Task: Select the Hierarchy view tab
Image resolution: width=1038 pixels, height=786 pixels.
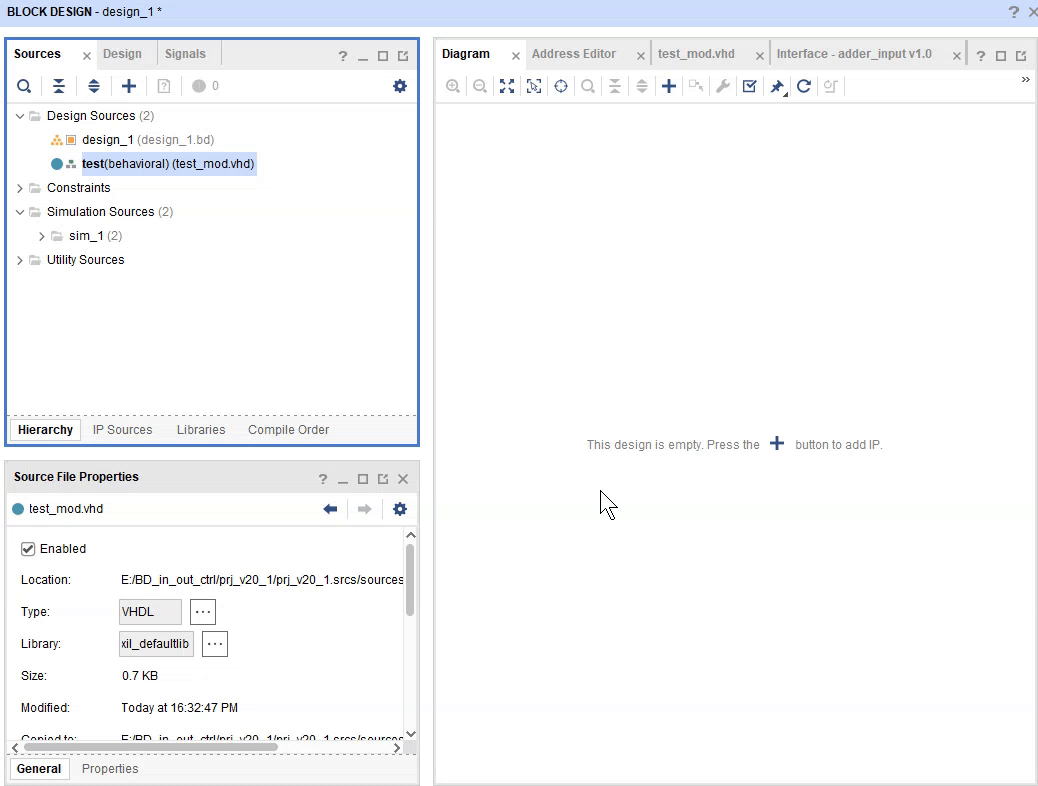Action: [x=45, y=430]
